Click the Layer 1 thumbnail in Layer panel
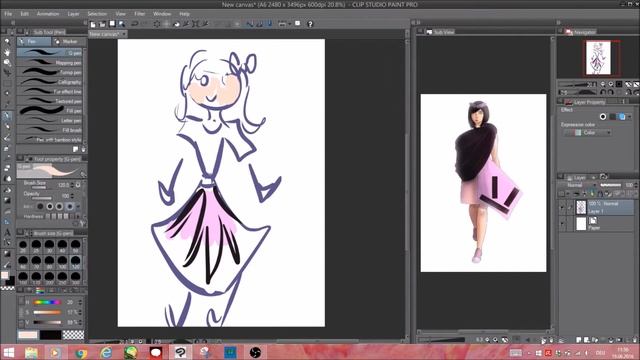This screenshot has height=360, width=640. [581, 207]
